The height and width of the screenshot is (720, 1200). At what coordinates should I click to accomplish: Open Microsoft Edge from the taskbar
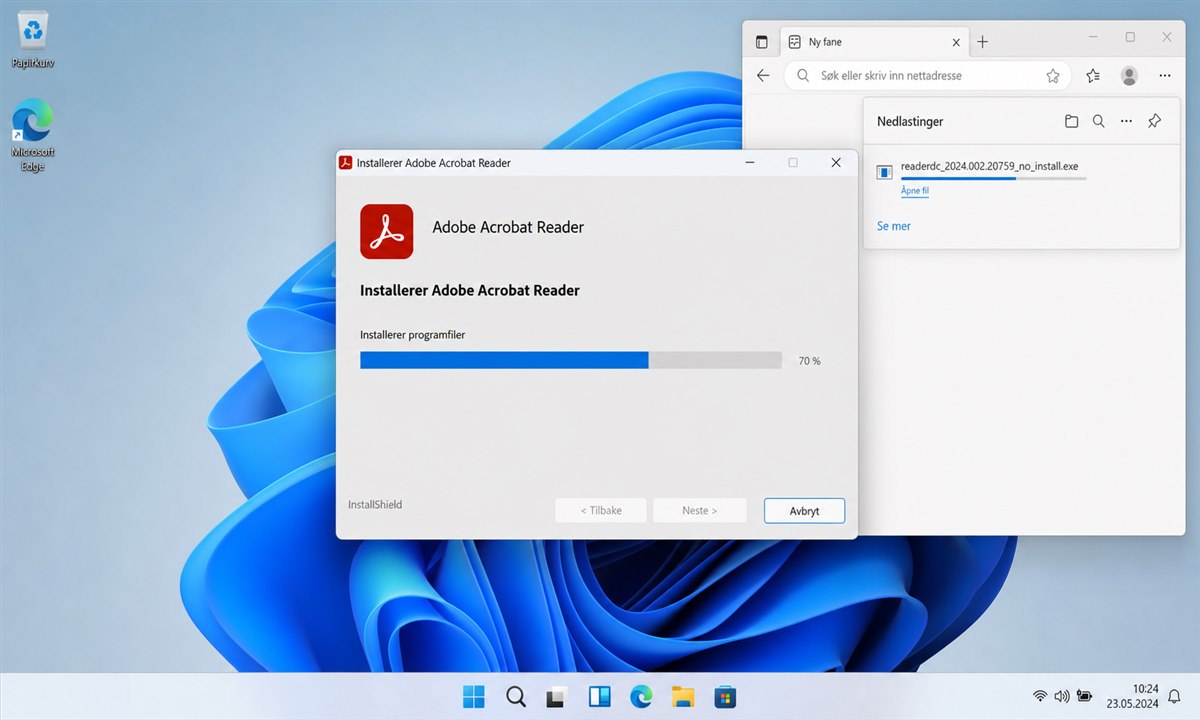click(x=641, y=696)
